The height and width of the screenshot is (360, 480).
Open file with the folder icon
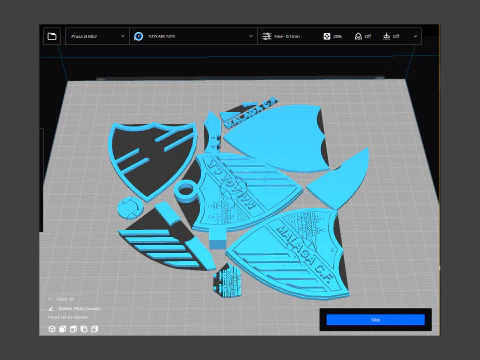52,36
